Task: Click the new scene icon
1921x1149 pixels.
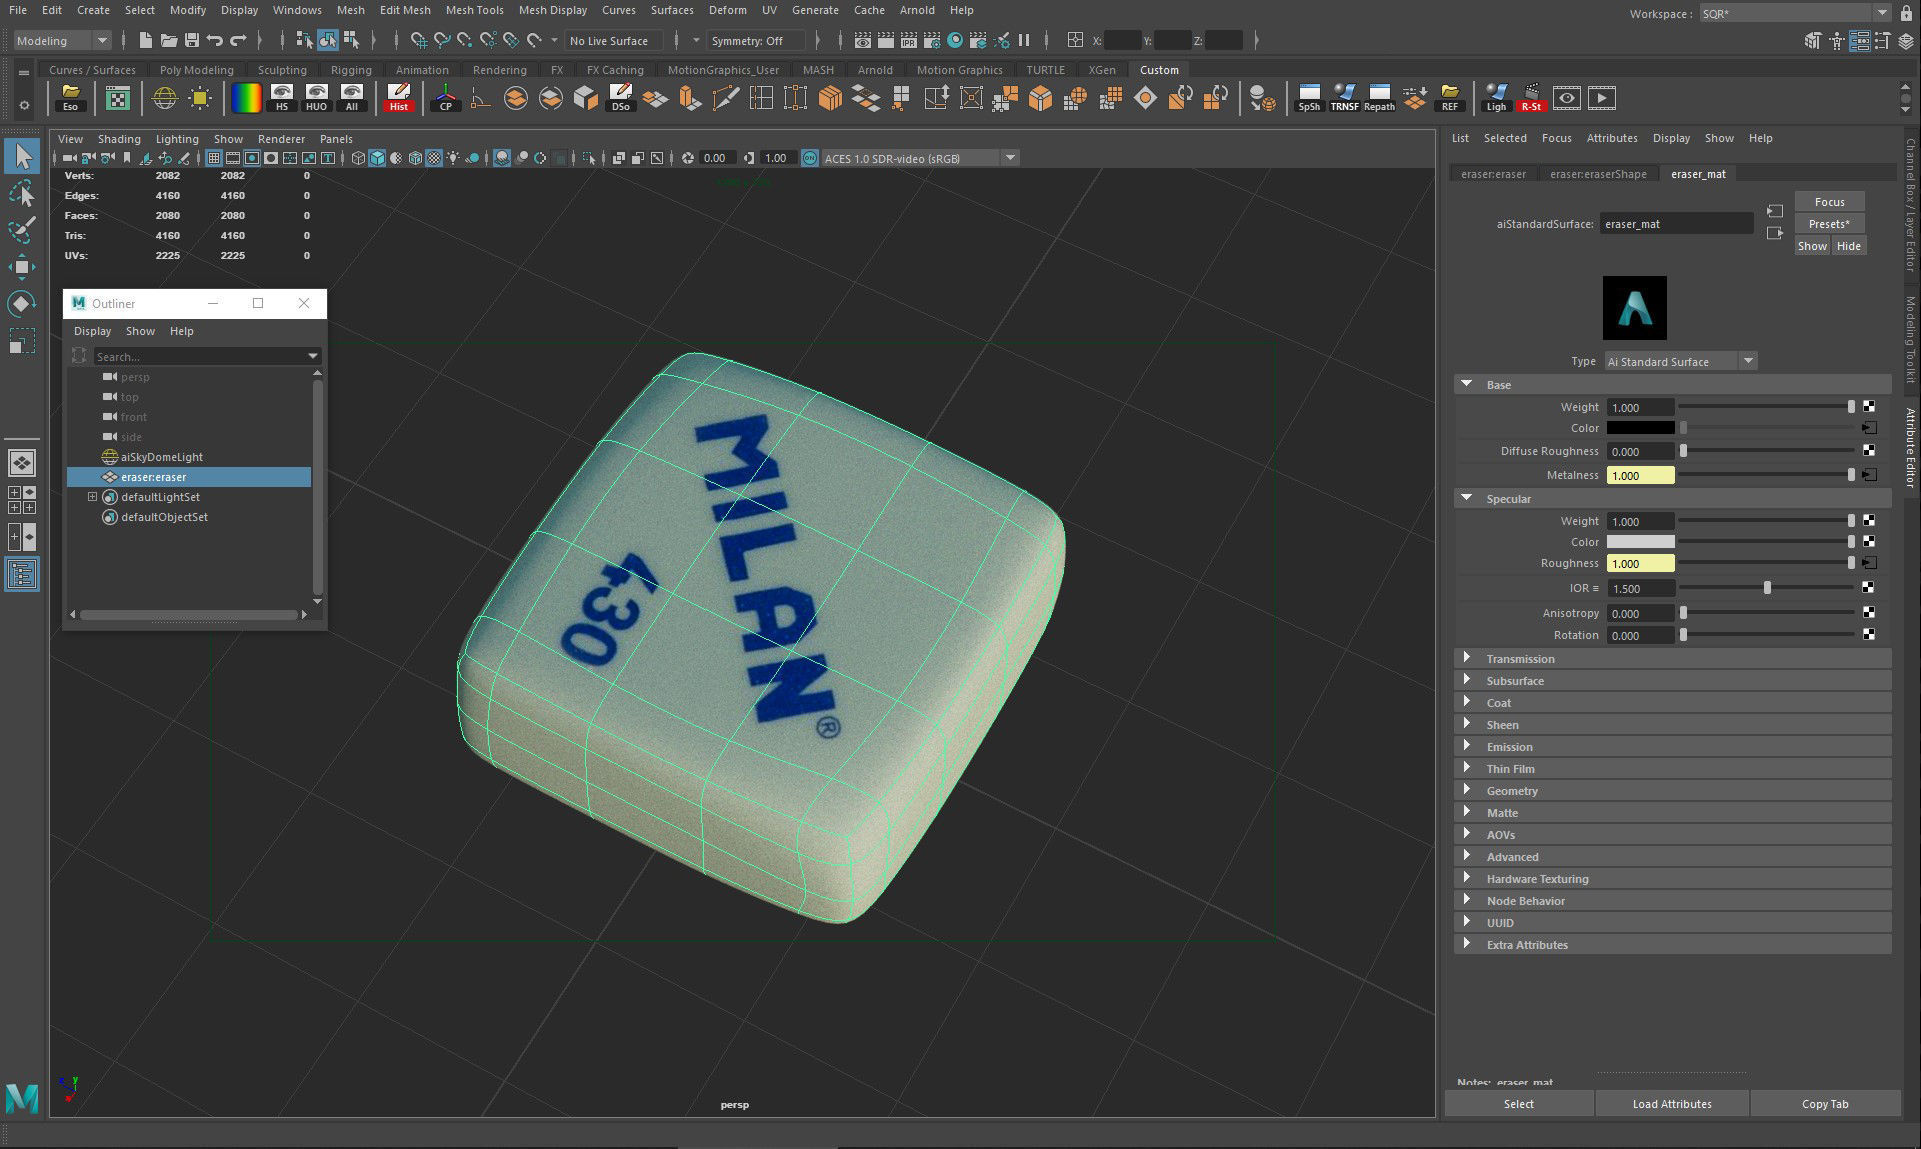Action: (x=146, y=40)
